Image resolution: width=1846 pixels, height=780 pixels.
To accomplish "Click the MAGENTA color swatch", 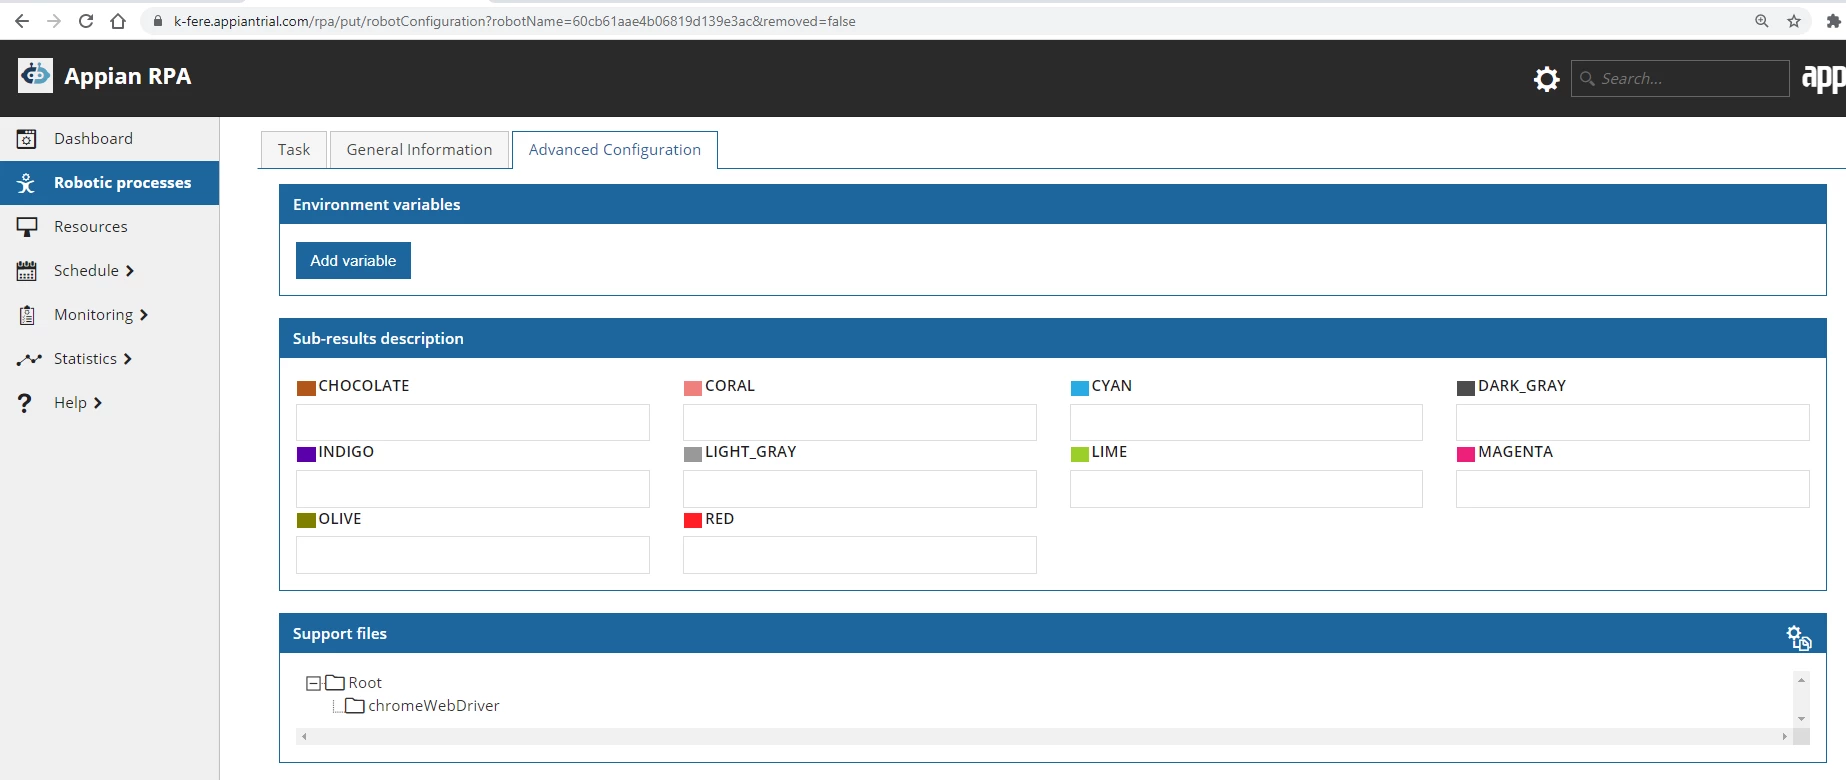I will [x=1466, y=454].
